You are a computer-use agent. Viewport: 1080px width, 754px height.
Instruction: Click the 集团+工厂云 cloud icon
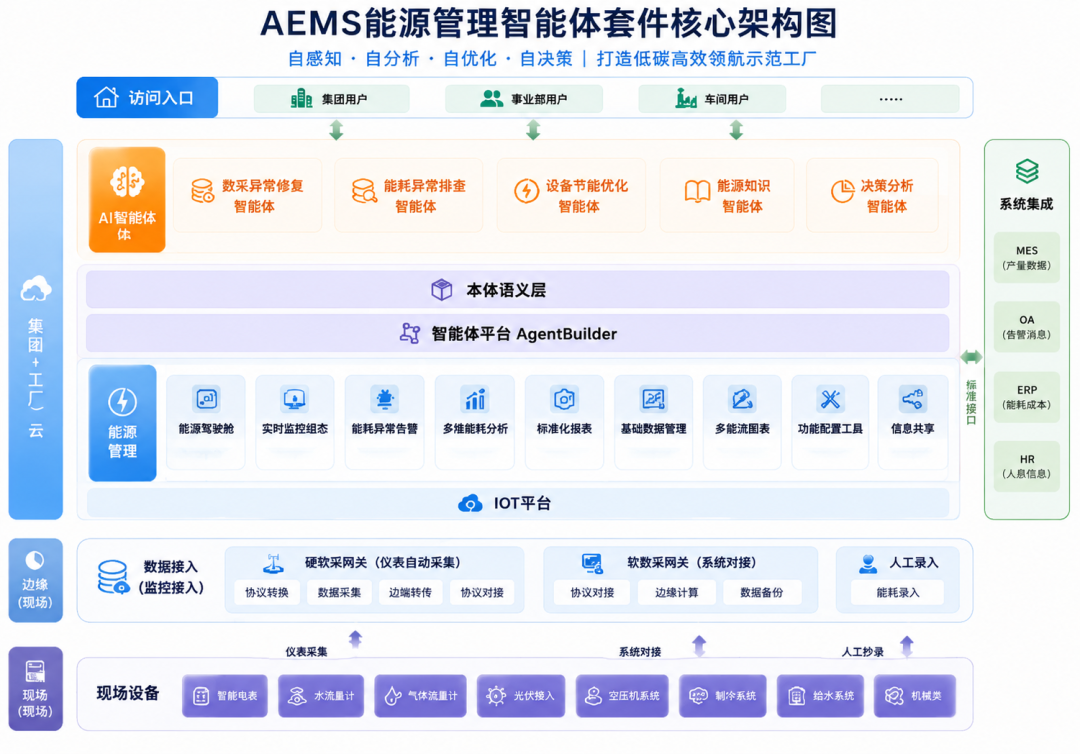point(36,289)
